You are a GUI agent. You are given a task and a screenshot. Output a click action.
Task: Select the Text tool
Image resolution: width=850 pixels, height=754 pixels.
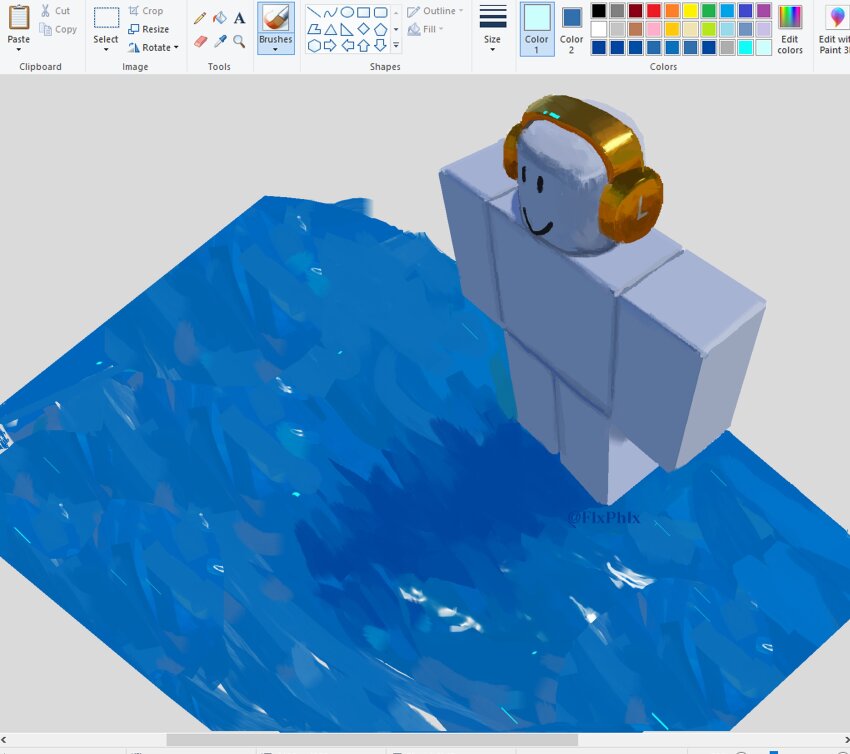[x=239, y=17]
